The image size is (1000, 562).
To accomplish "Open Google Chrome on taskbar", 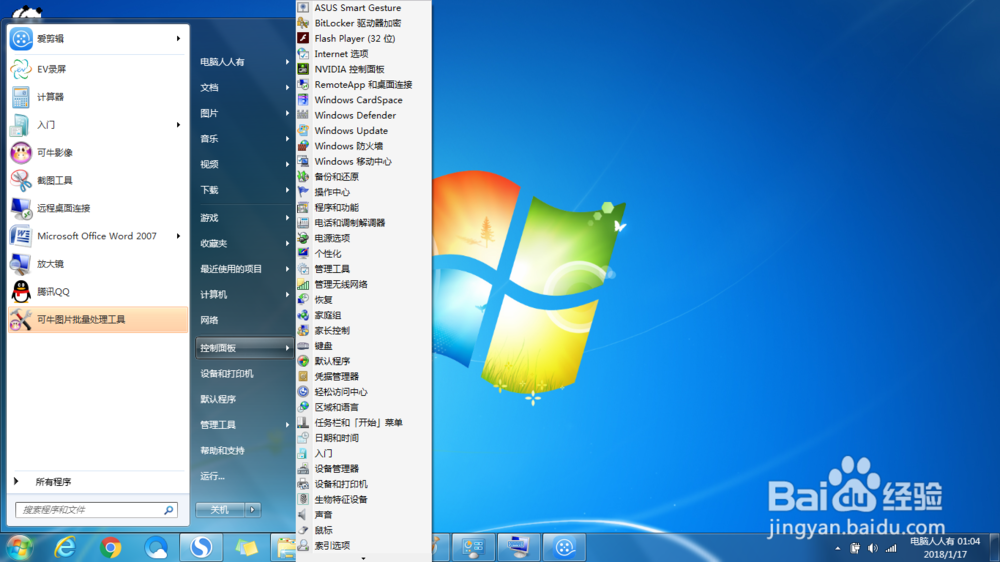I will [x=110, y=547].
